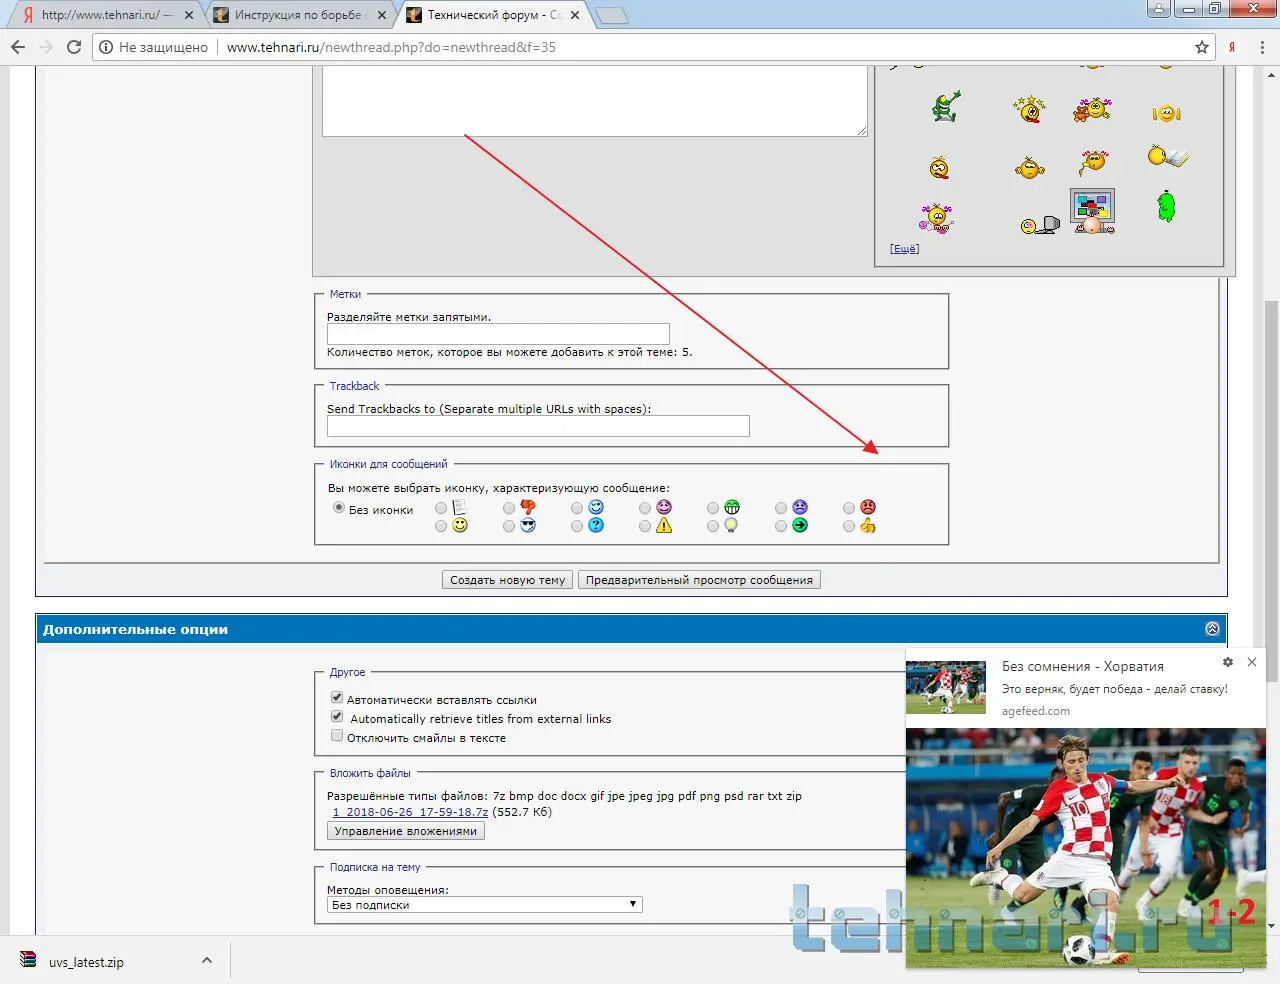
Task: View site security info icon
Action: 107,47
